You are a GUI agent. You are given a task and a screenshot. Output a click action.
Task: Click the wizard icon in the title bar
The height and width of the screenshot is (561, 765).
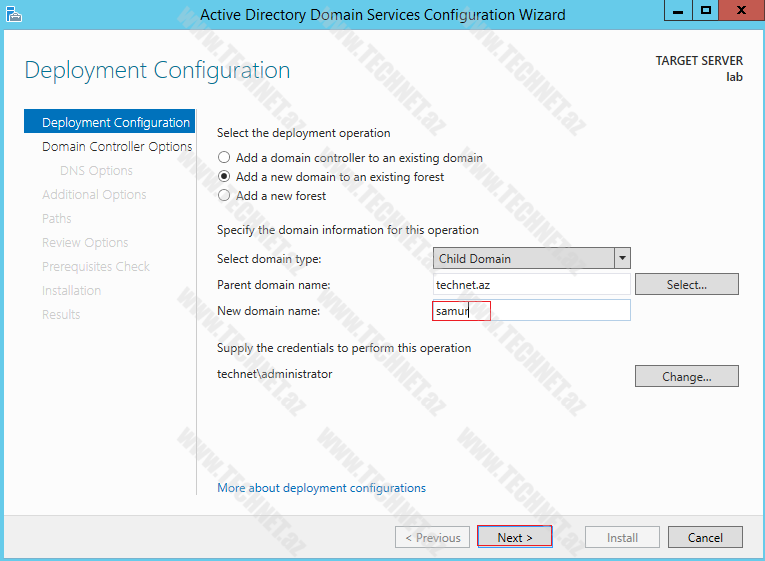tap(13, 14)
